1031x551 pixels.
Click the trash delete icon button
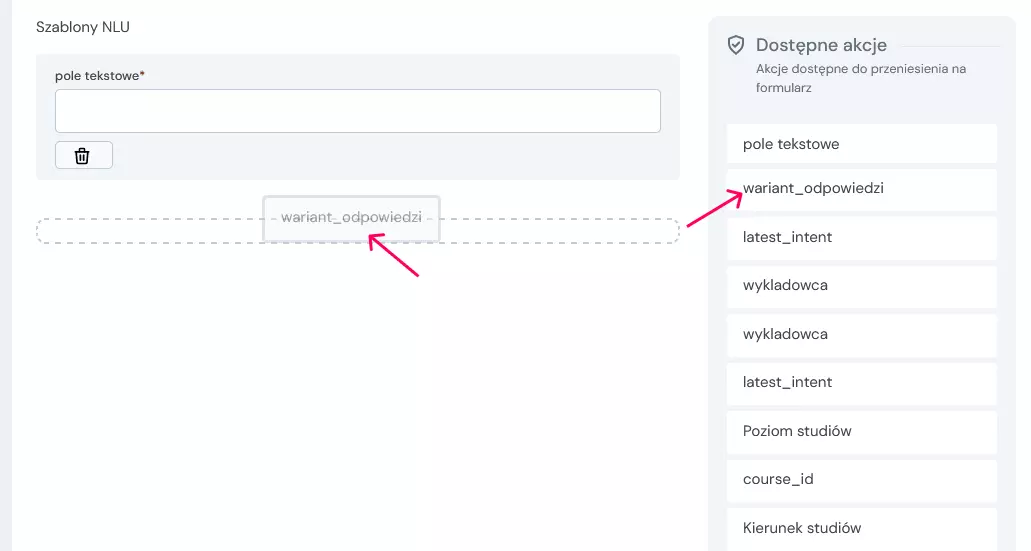pos(83,155)
